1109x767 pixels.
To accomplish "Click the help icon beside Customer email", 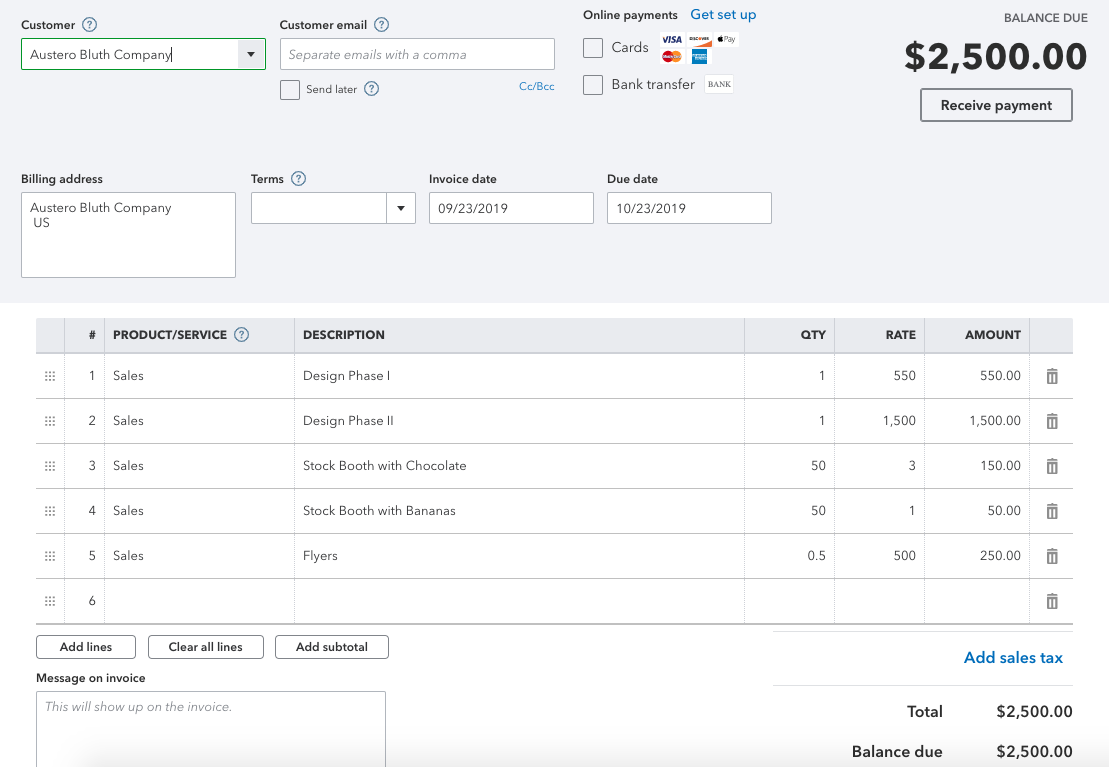I will [x=381, y=25].
